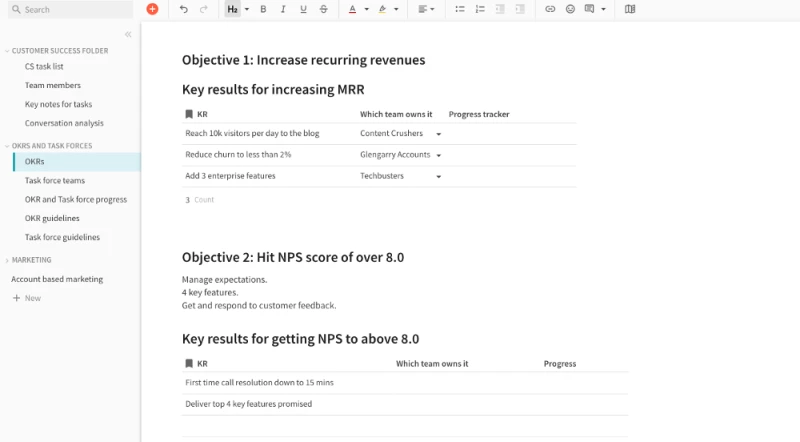Open the Account based marketing page

(x=57, y=279)
